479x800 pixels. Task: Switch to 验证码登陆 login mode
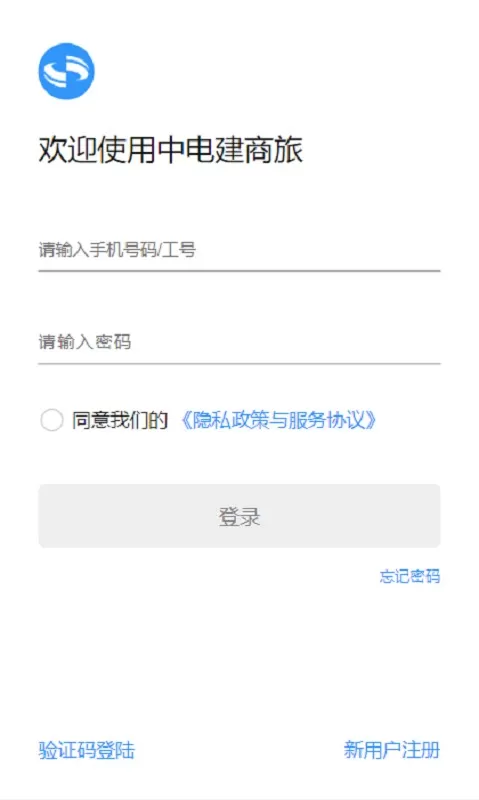[87, 750]
